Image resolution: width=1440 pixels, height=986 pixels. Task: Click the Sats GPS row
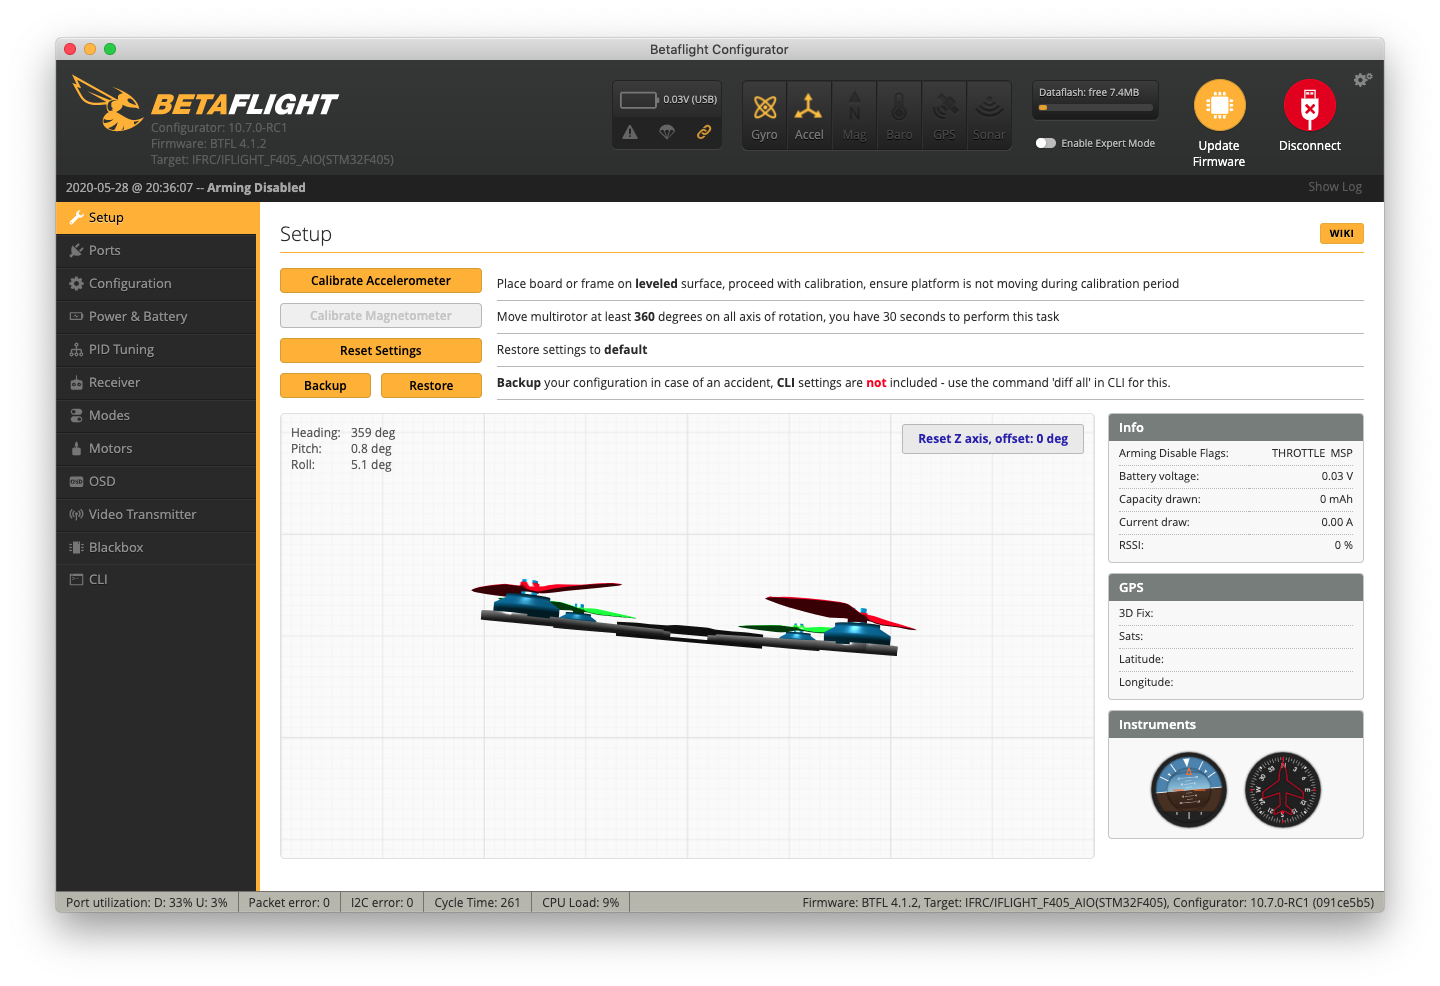tap(1236, 637)
